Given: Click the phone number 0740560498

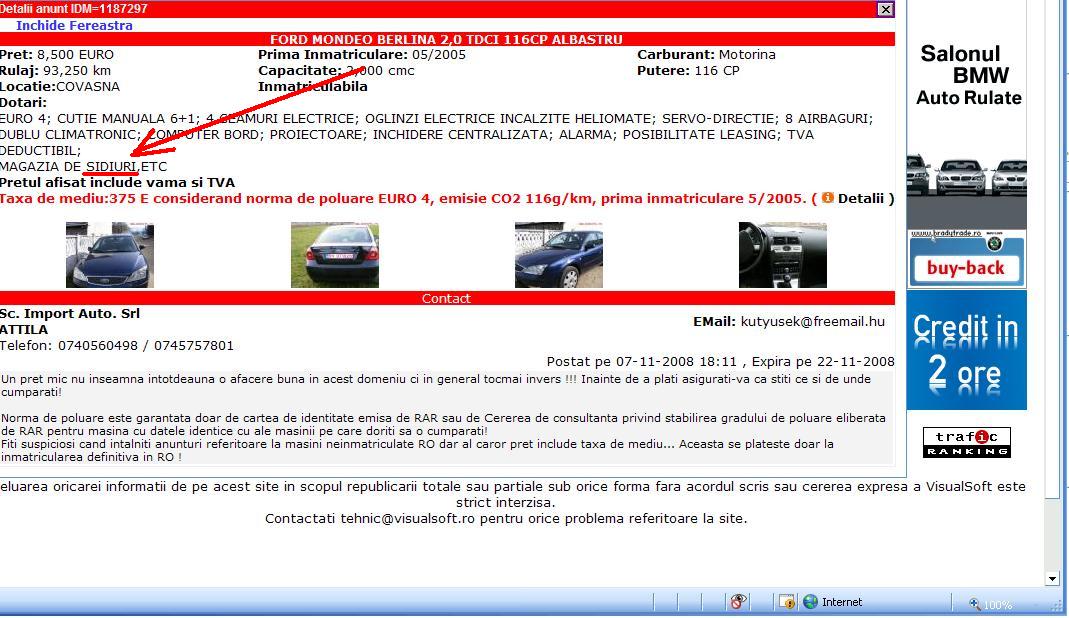Looking at the screenshot, I should tap(97, 346).
